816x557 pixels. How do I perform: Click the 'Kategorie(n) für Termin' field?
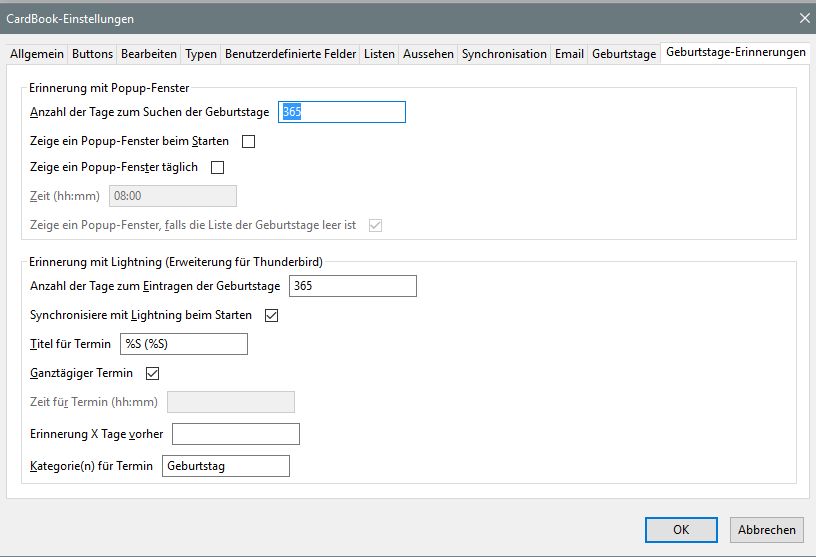[x=225, y=466]
